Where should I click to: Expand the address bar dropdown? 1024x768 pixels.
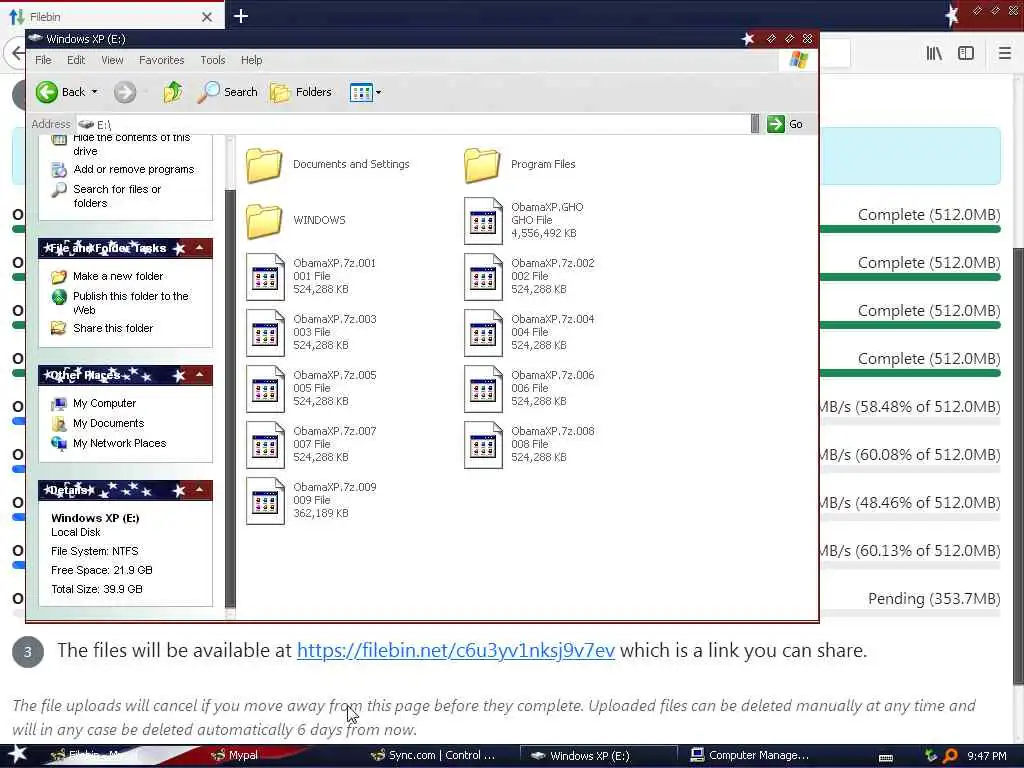click(x=755, y=124)
